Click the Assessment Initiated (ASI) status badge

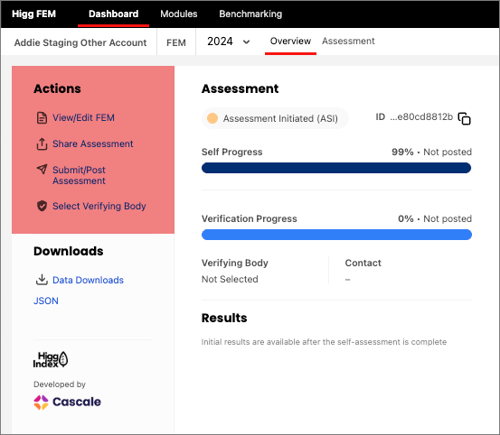275,118
